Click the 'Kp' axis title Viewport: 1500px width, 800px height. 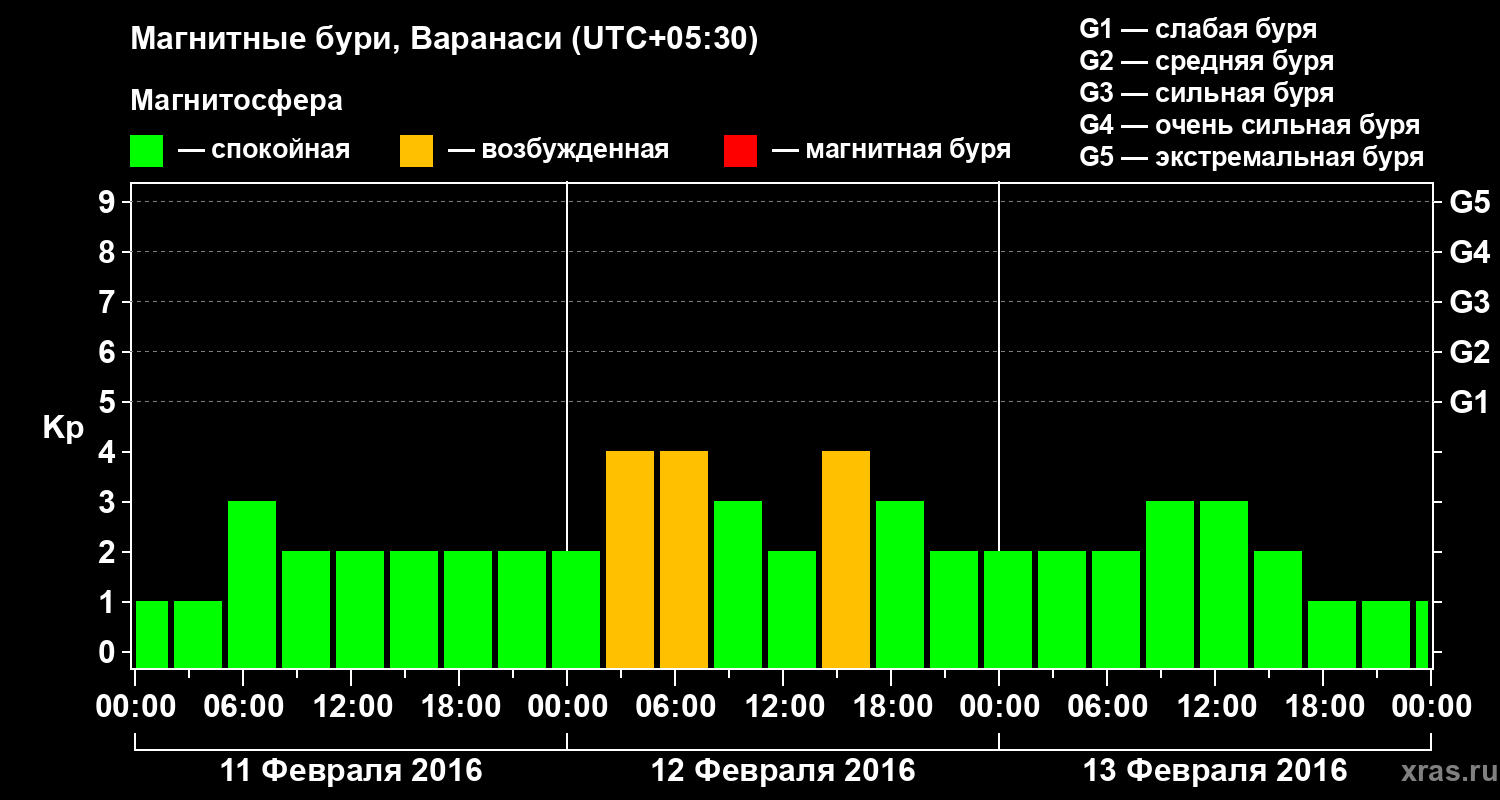coord(63,428)
